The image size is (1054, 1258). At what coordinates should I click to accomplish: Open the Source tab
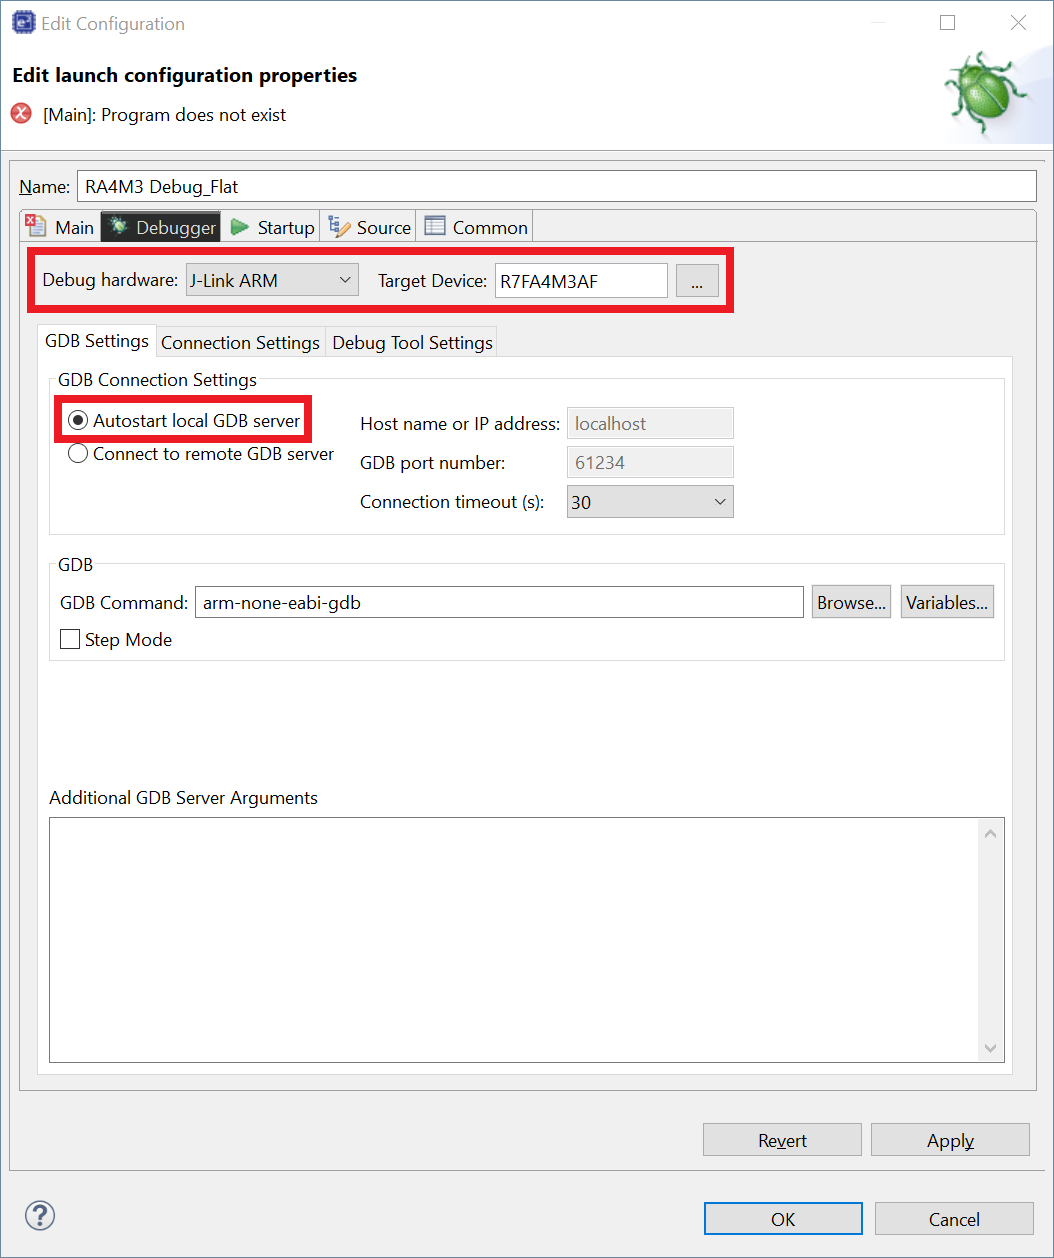(x=370, y=227)
